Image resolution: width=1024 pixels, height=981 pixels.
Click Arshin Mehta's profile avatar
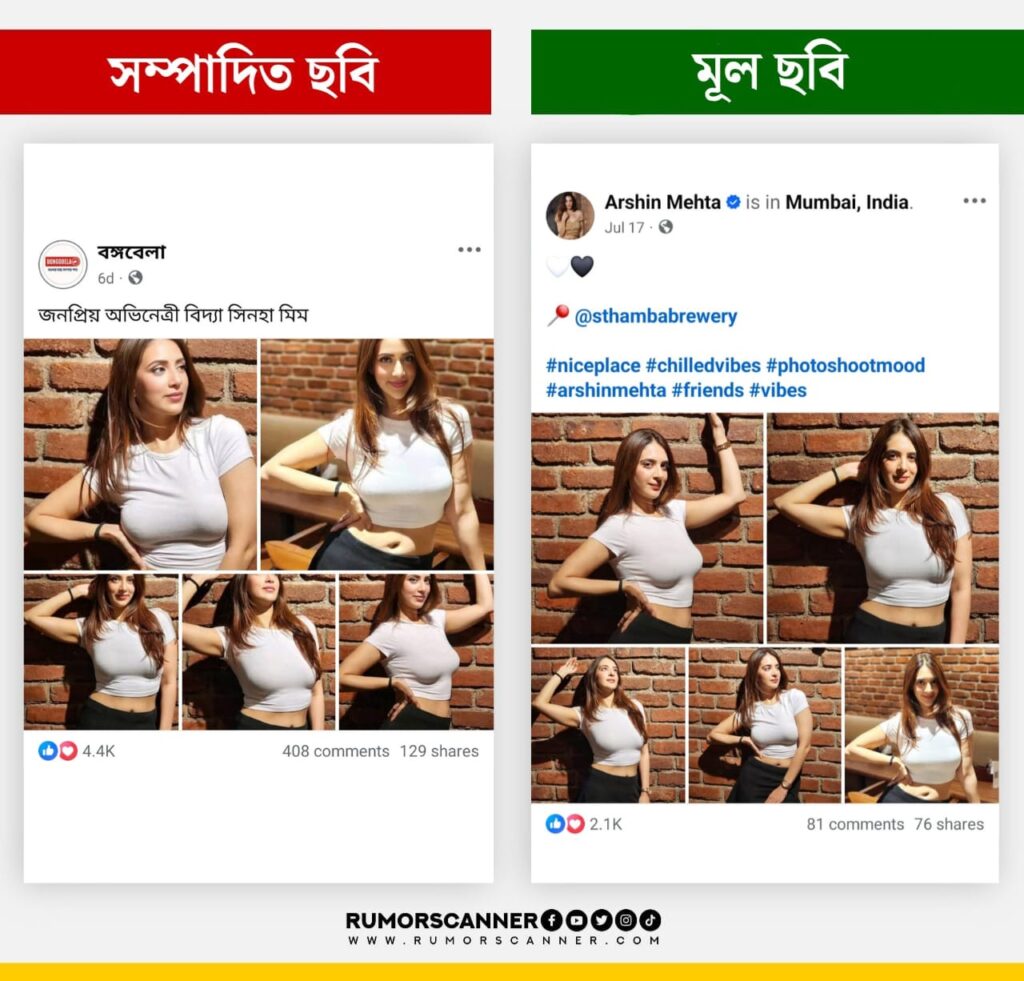[569, 215]
